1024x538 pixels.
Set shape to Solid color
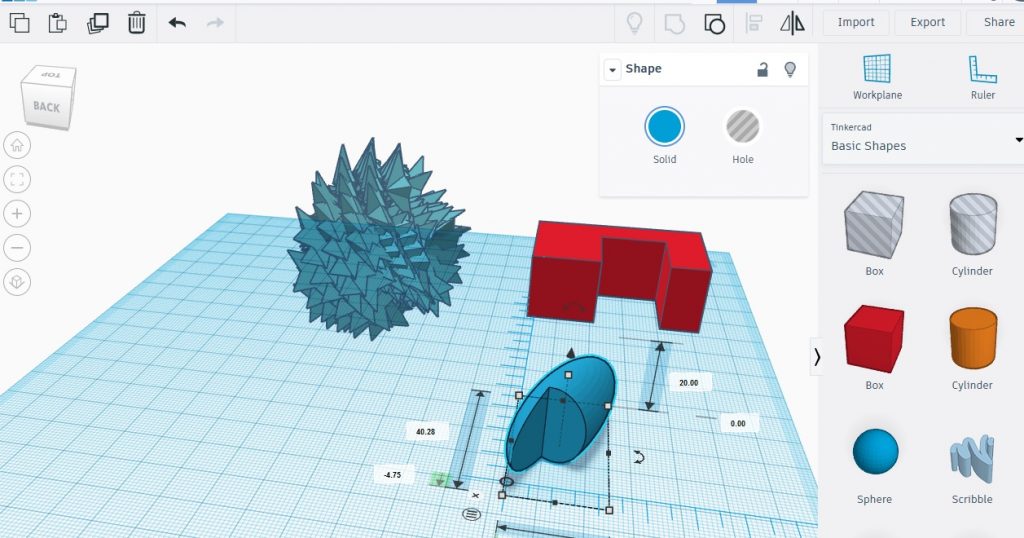(664, 126)
